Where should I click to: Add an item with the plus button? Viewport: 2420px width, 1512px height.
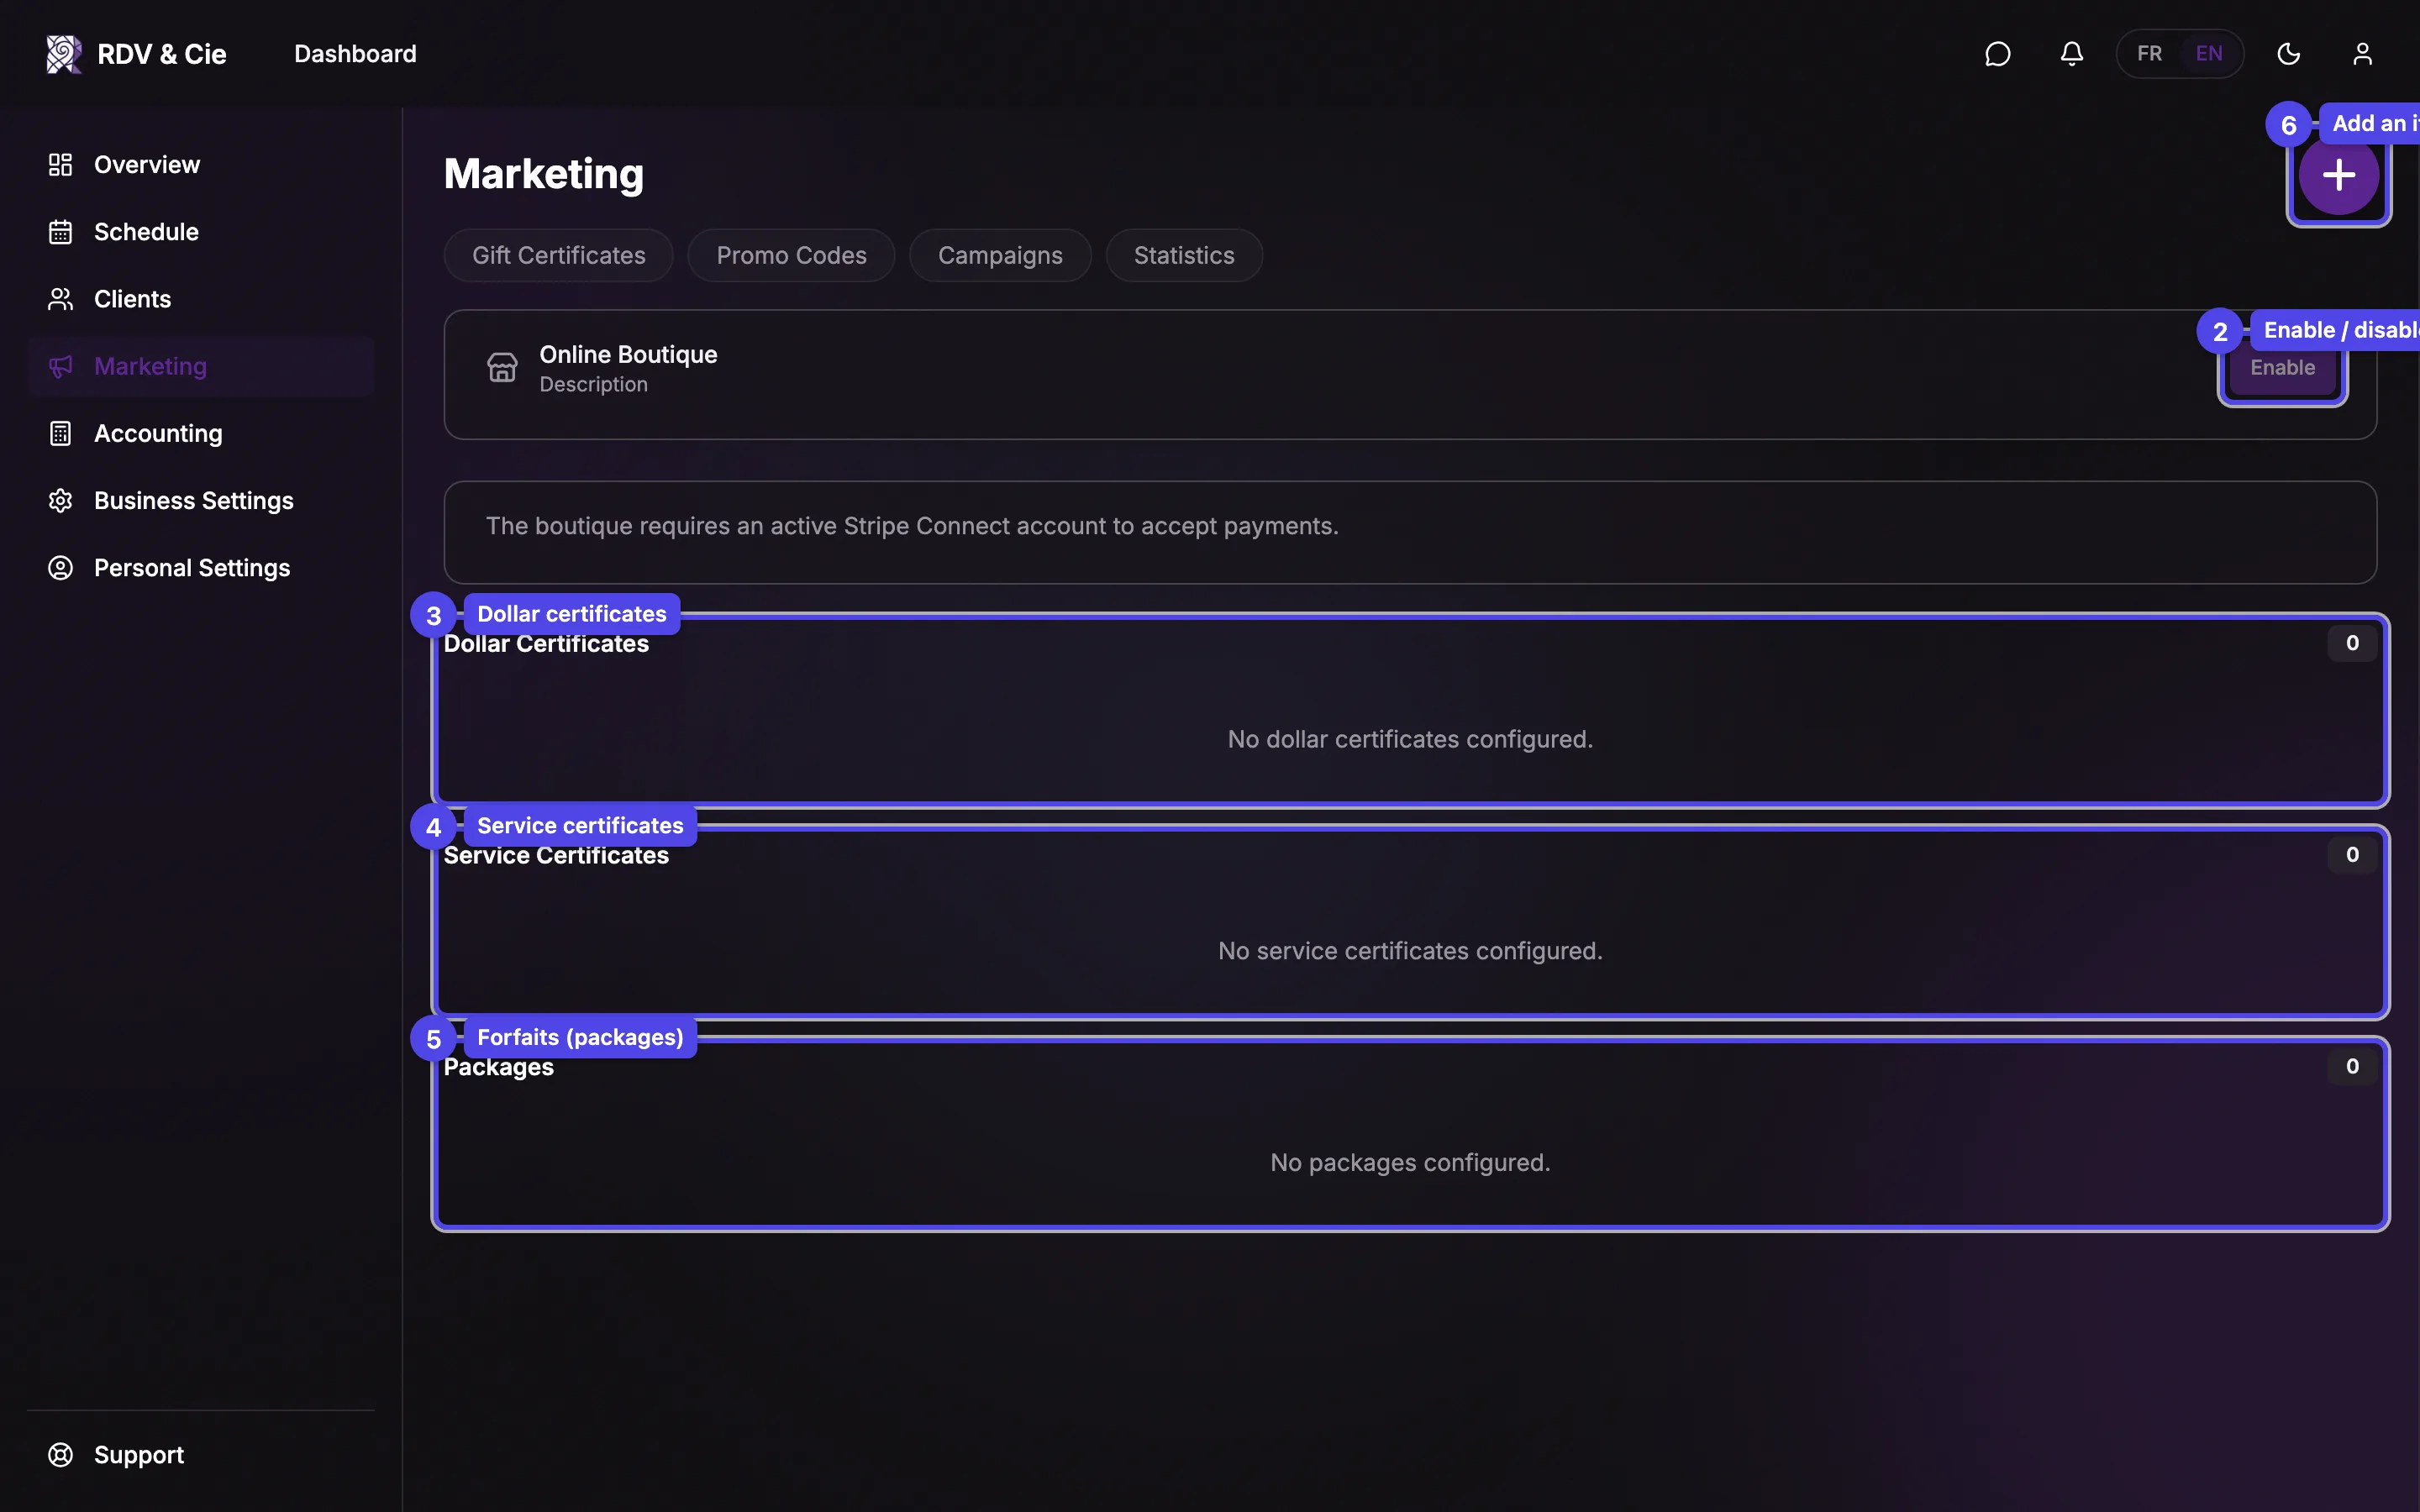[x=2338, y=176]
